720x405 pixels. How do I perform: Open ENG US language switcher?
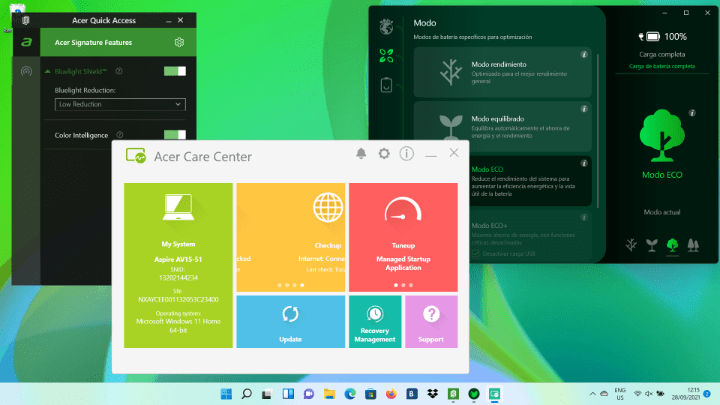(620, 394)
